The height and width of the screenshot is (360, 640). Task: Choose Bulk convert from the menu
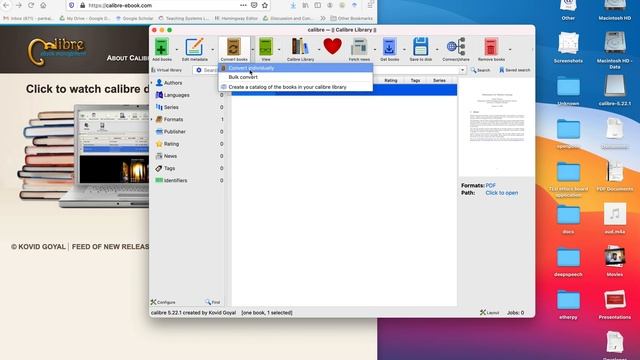(x=296, y=77)
